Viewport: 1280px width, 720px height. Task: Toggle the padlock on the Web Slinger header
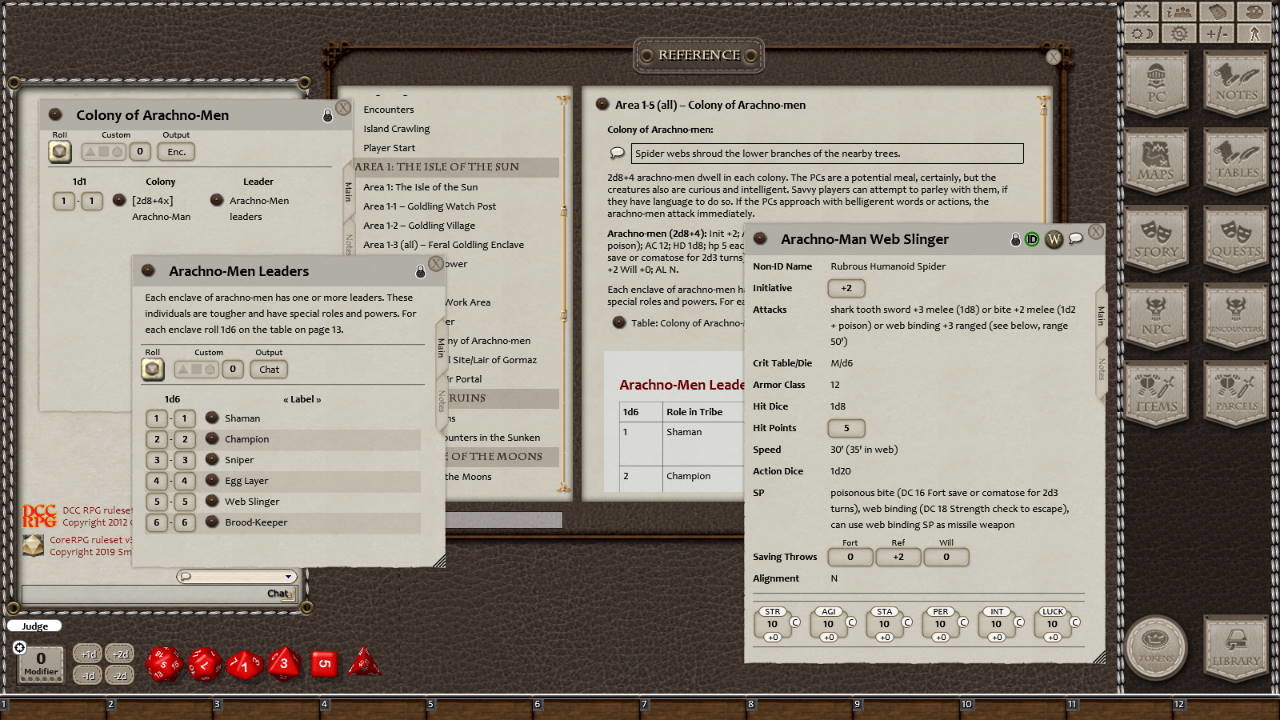point(1012,239)
